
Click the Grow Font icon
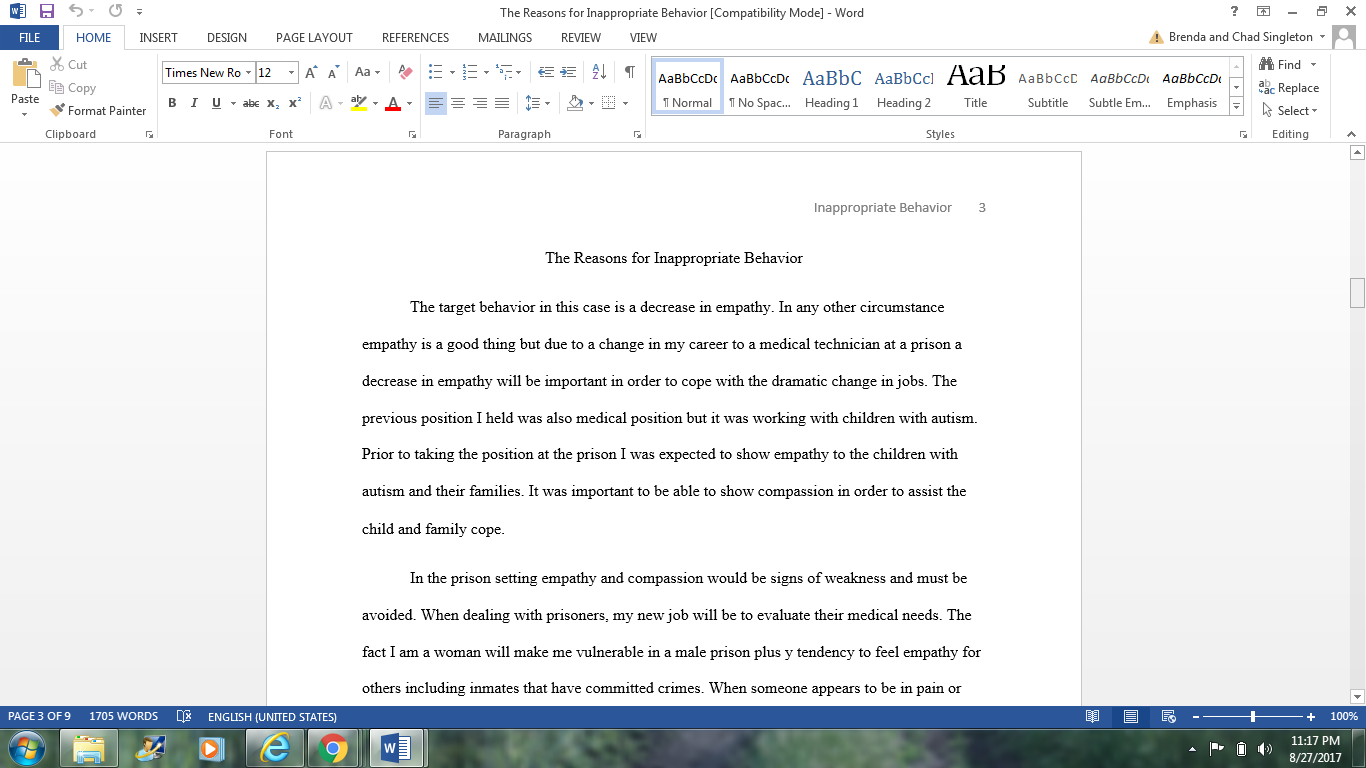pyautogui.click(x=311, y=72)
